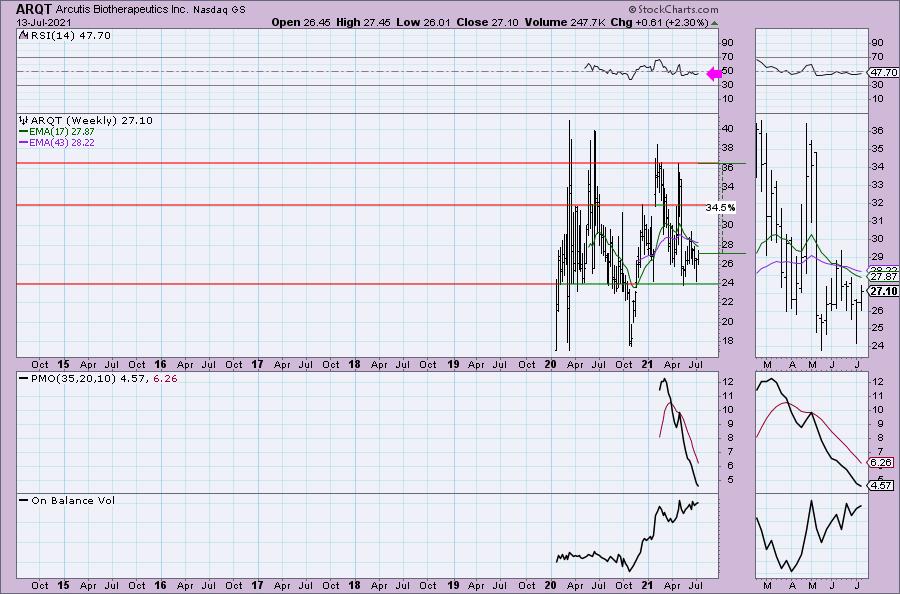Click year 18 on the bottom-most time axis
This screenshot has height=594, width=900.
click(x=354, y=585)
